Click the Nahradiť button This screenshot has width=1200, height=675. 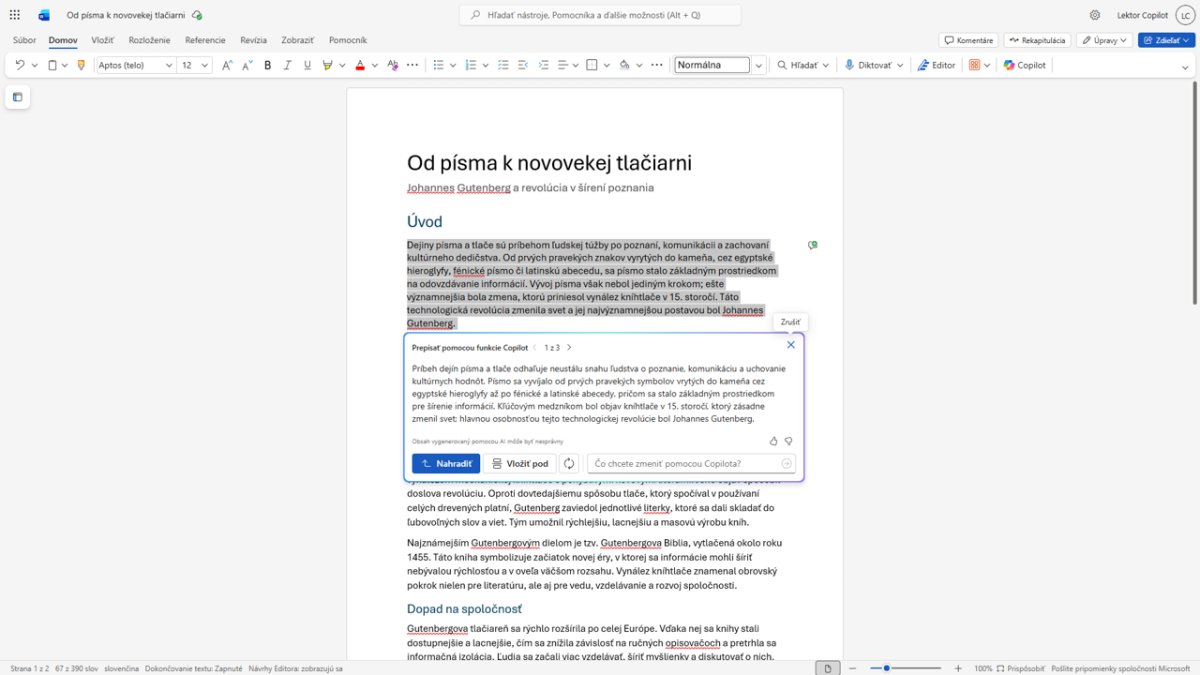click(x=446, y=464)
